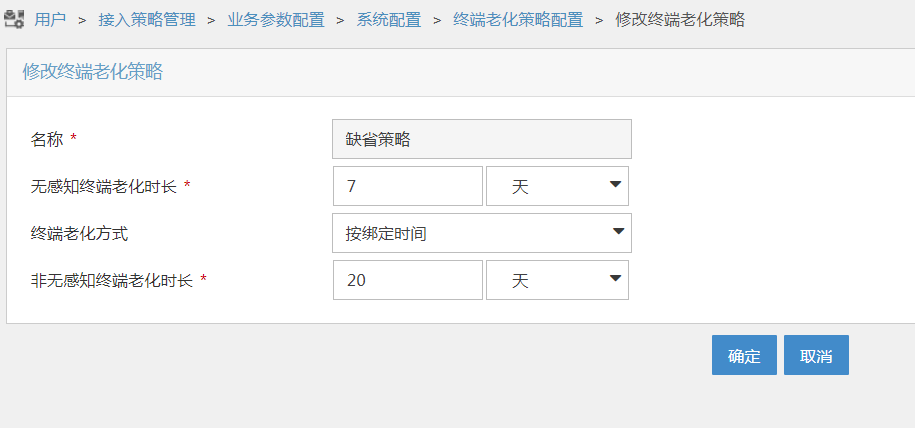Focus the 无感知终端老化时长 value field
Viewport: 915px width, 428px height.
407,187
